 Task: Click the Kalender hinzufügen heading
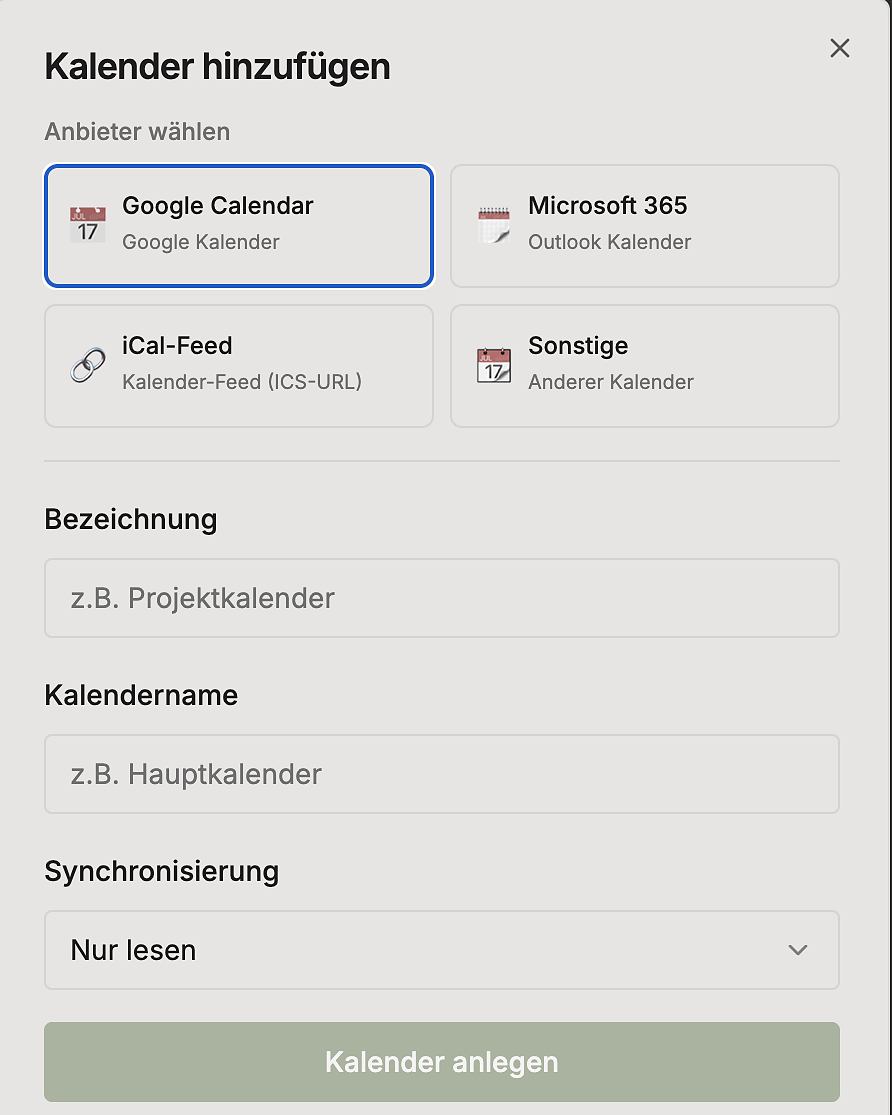click(x=217, y=67)
